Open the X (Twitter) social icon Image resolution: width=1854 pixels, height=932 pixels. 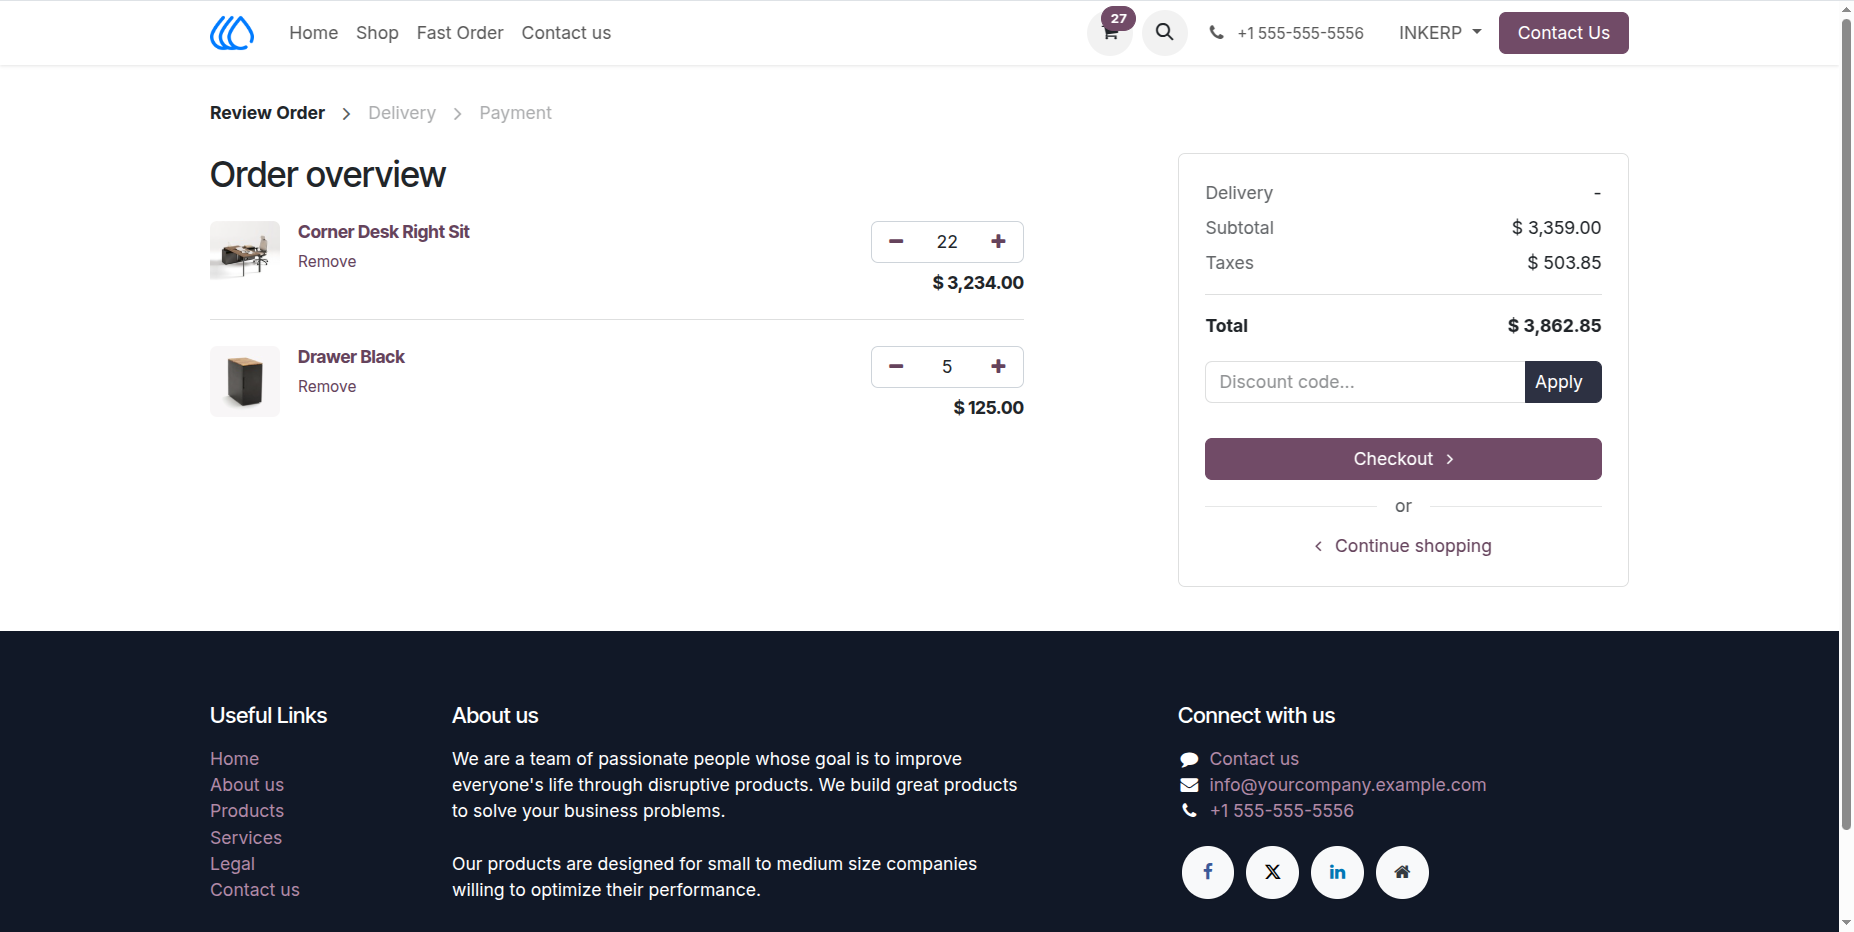click(1273, 872)
